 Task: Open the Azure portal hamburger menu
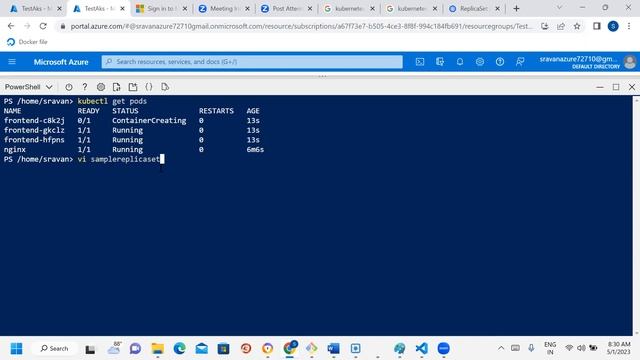(12, 62)
